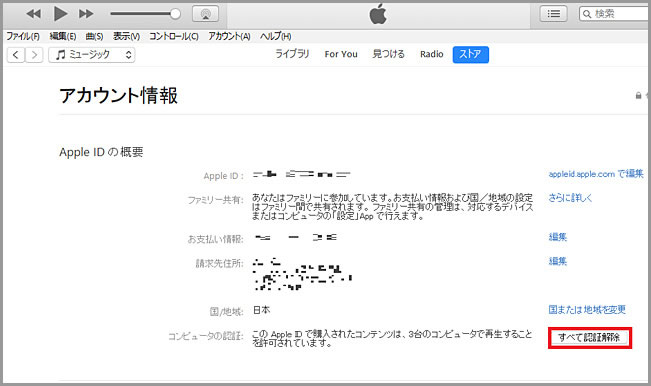Open the アカウント(A) menu
Viewport: 651px width, 386px height.
pyautogui.click(x=229, y=37)
